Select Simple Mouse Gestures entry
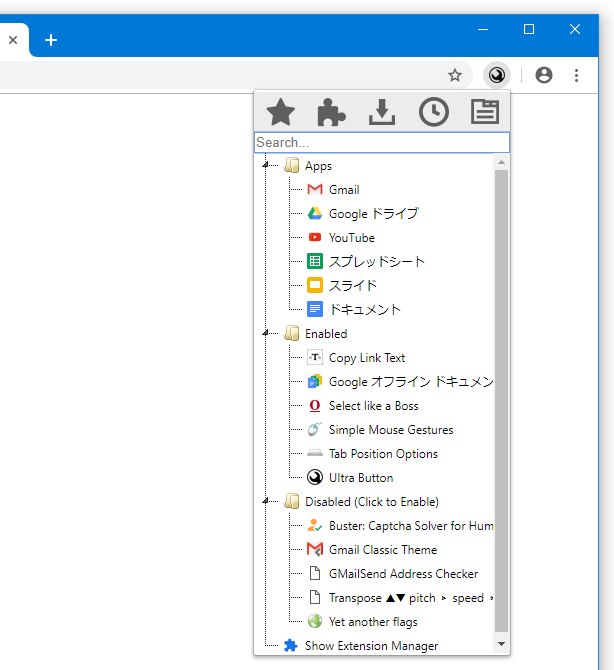614x670 pixels. [391, 429]
